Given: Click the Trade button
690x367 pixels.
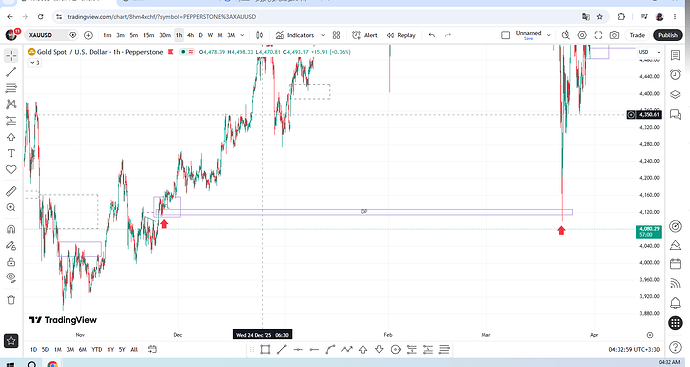Looking at the screenshot, I should point(637,35).
